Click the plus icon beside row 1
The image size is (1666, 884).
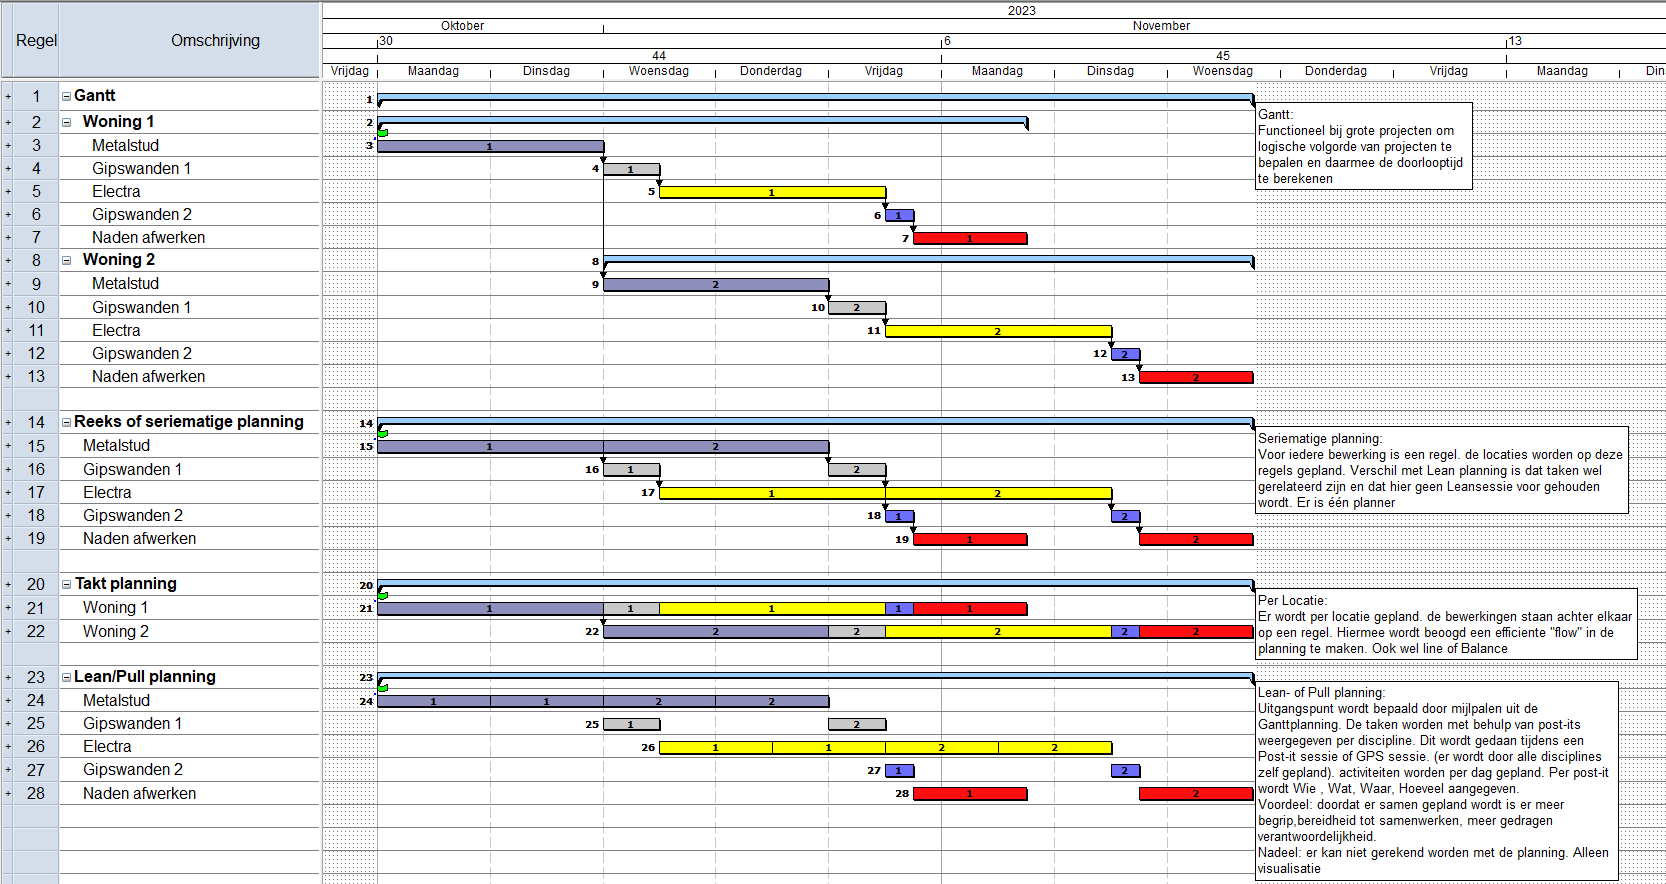tap(8, 97)
